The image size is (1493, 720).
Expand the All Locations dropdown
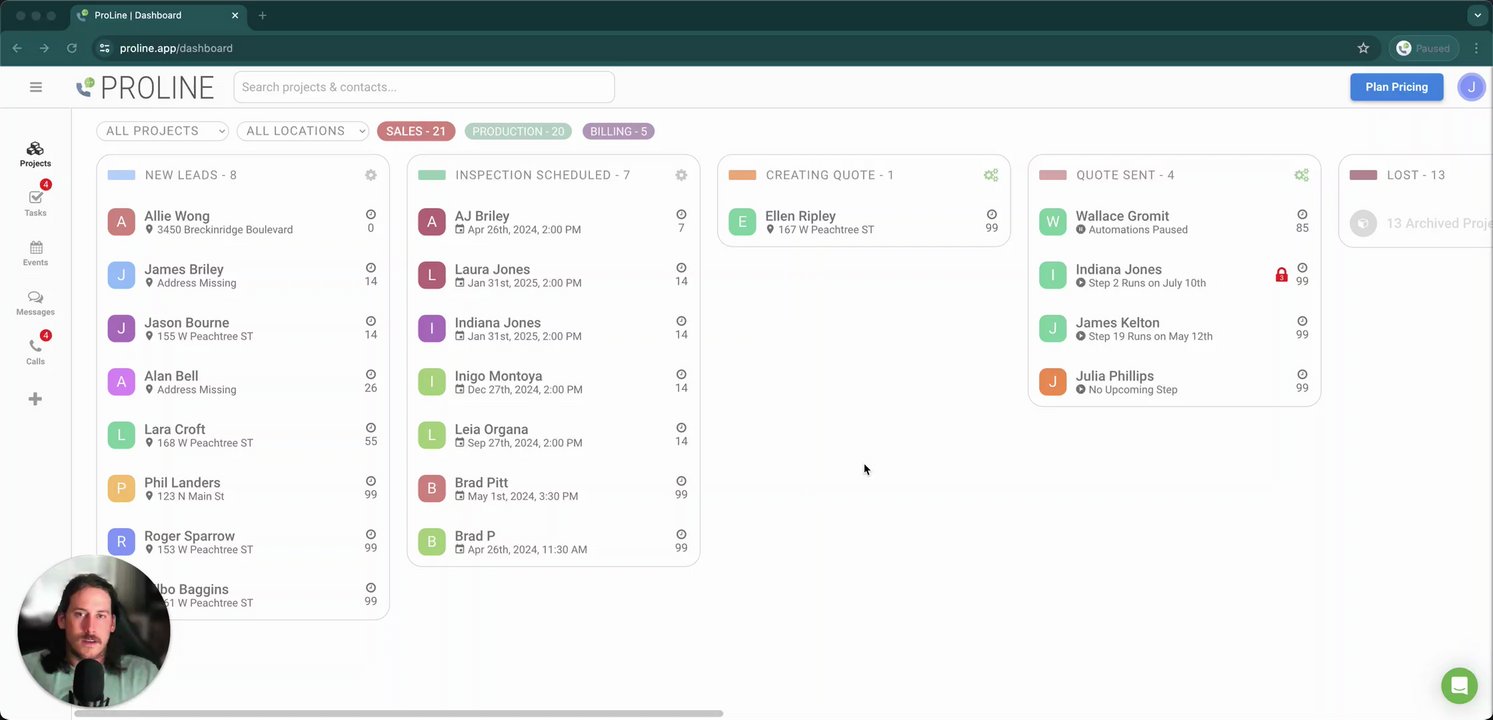303,131
